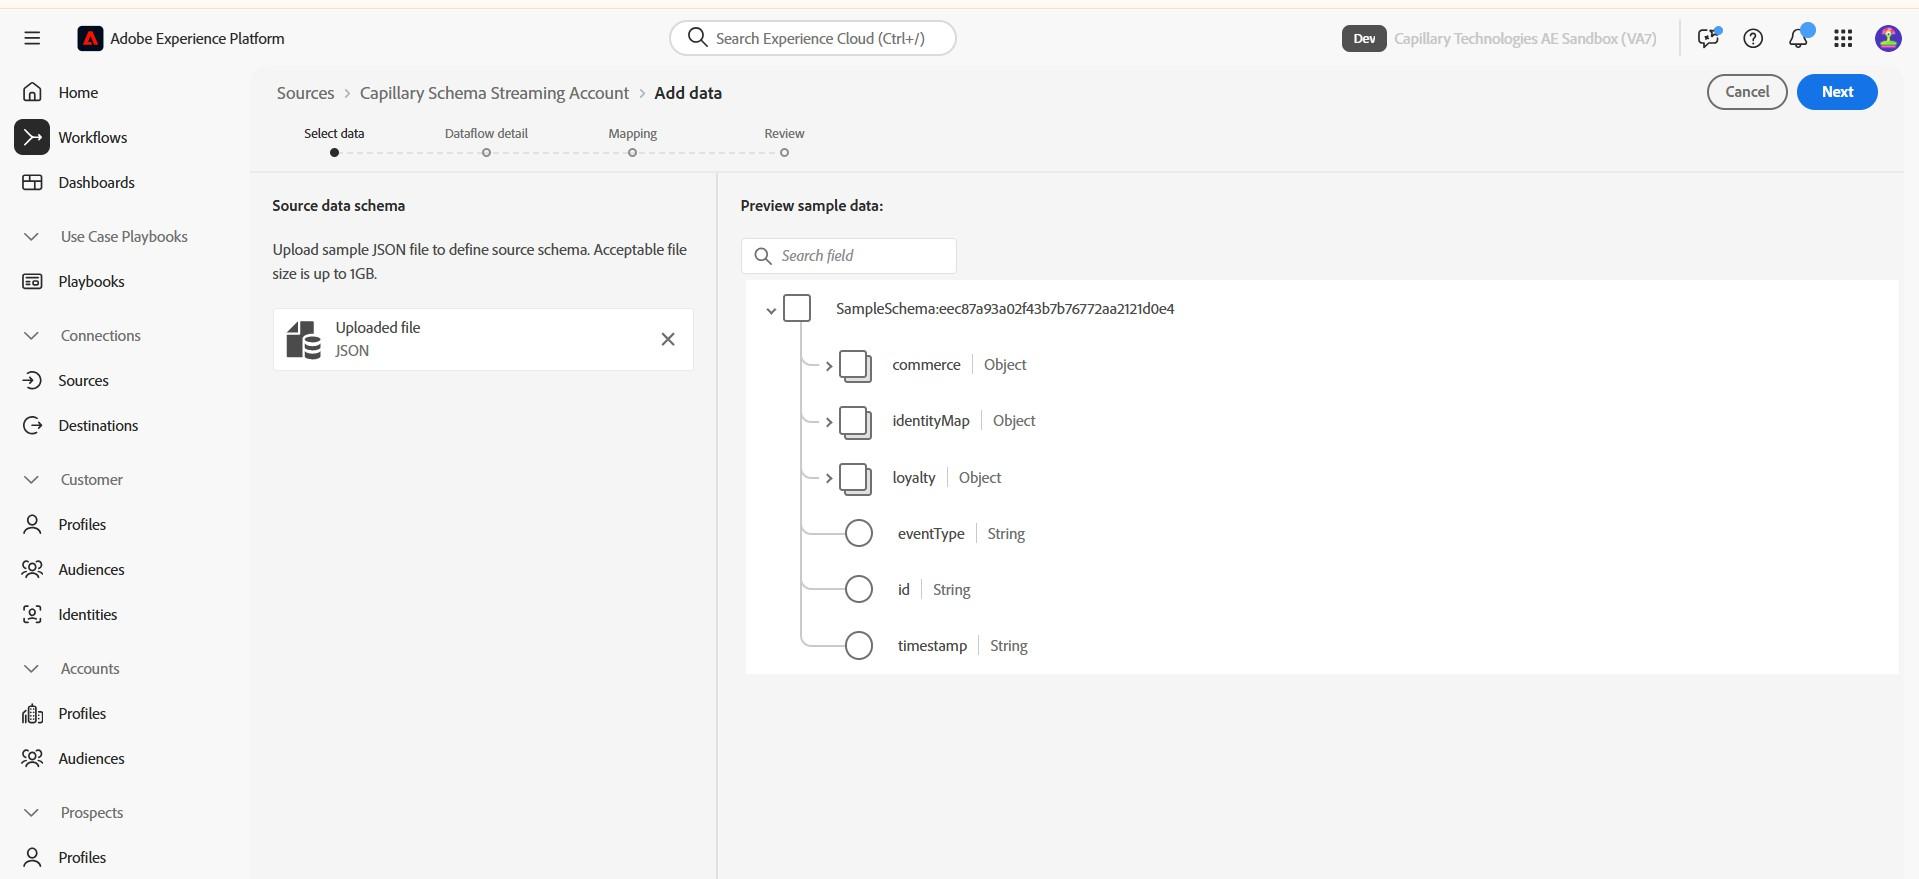This screenshot has width=1919, height=879.
Task: Click the Accounts Profiles building icon
Action: click(32, 713)
